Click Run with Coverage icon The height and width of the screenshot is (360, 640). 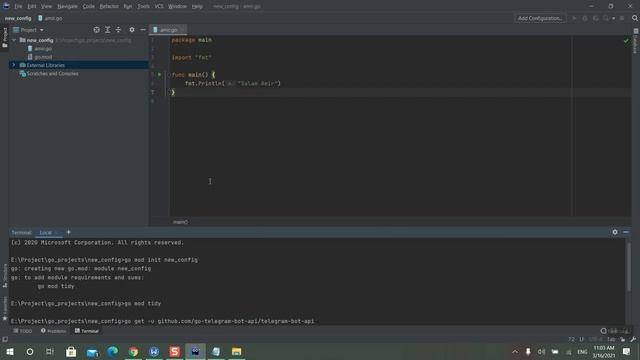tap(596, 18)
